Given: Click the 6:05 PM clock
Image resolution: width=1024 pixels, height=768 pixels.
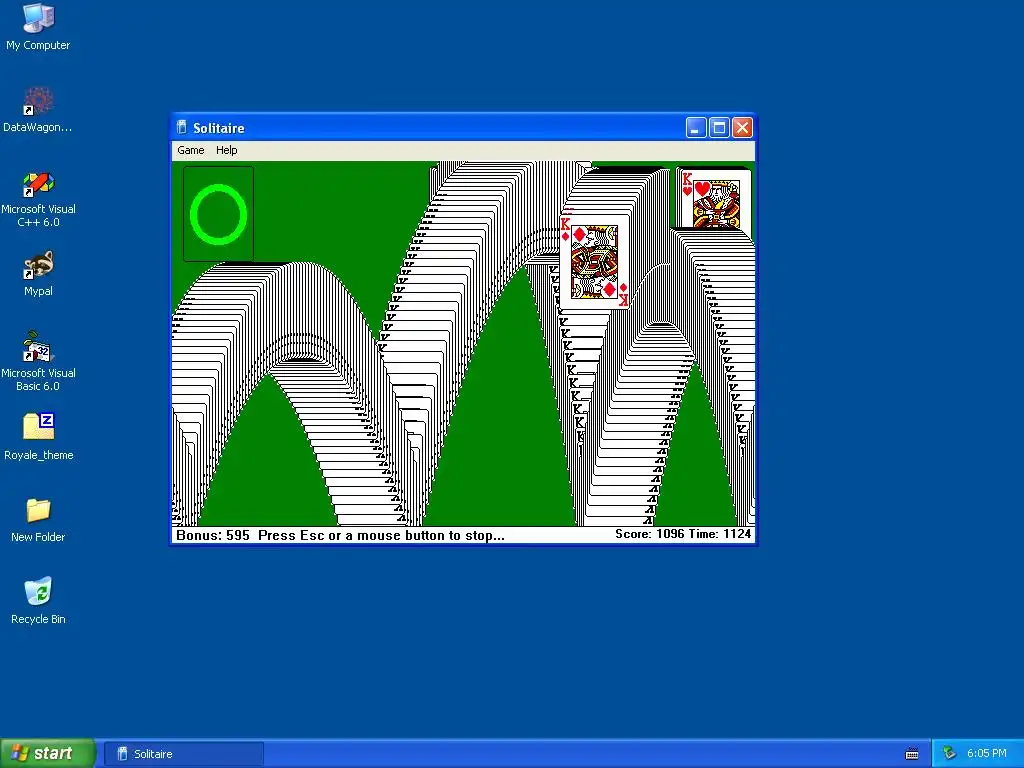Looking at the screenshot, I should point(987,754).
